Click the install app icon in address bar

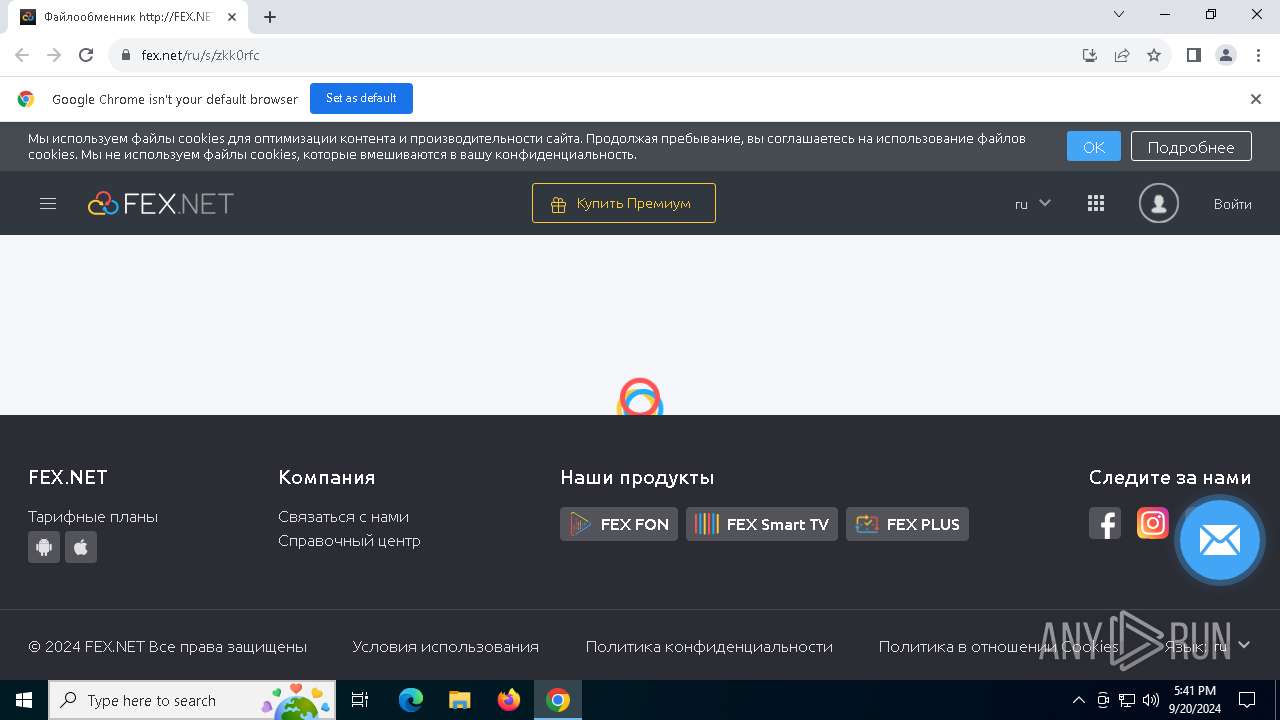[1090, 55]
